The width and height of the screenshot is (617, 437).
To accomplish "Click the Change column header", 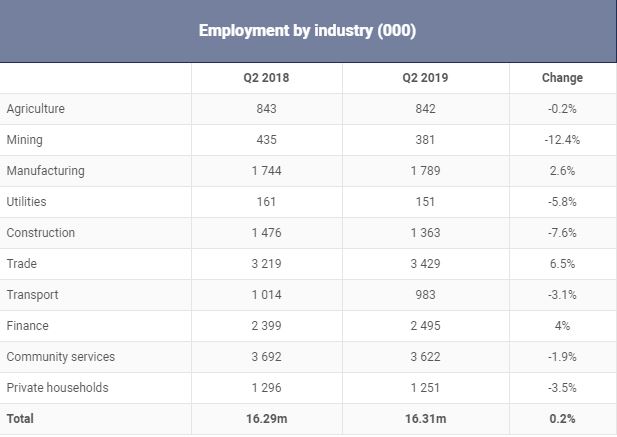I will [x=562, y=78].
